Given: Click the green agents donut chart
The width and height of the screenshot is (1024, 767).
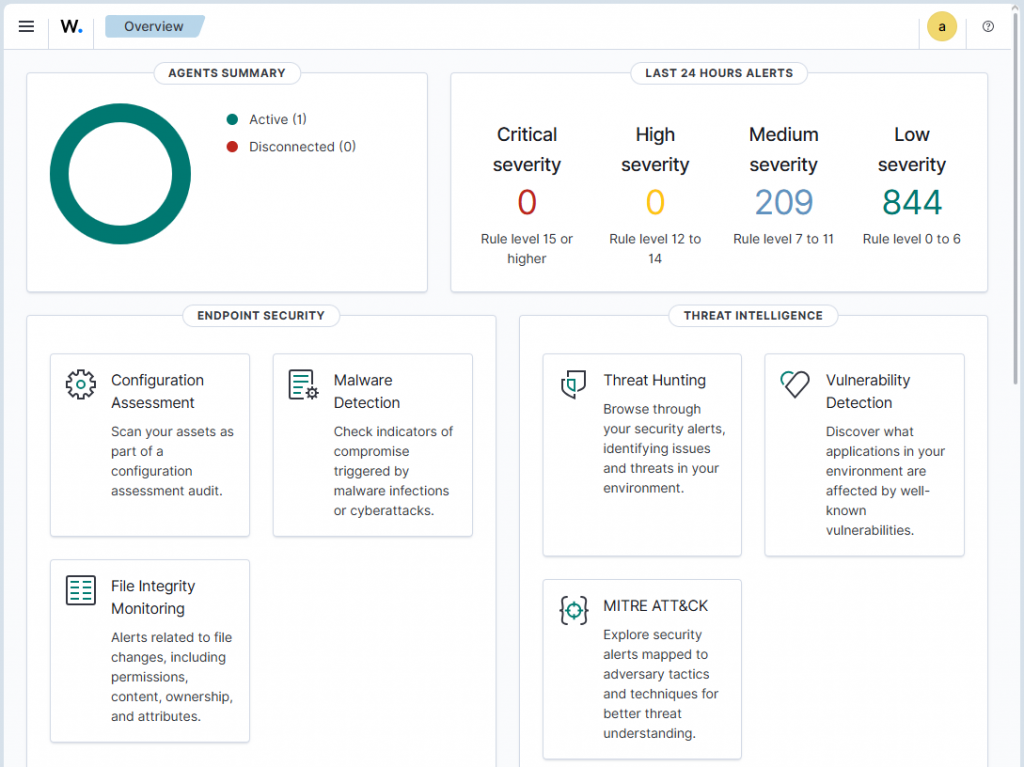Looking at the screenshot, I should [120, 174].
